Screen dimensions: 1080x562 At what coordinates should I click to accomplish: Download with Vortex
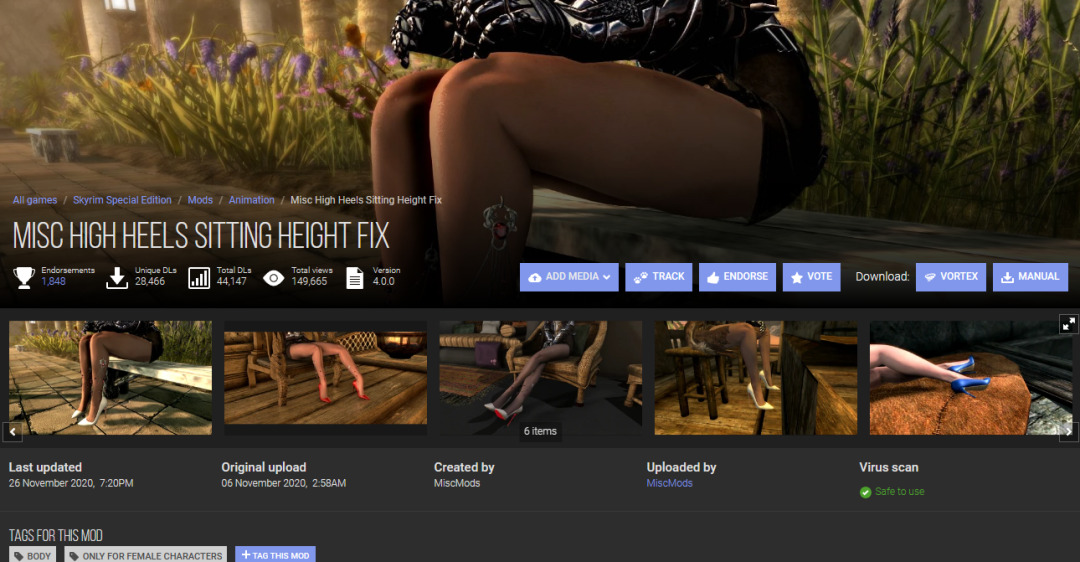click(x=951, y=277)
